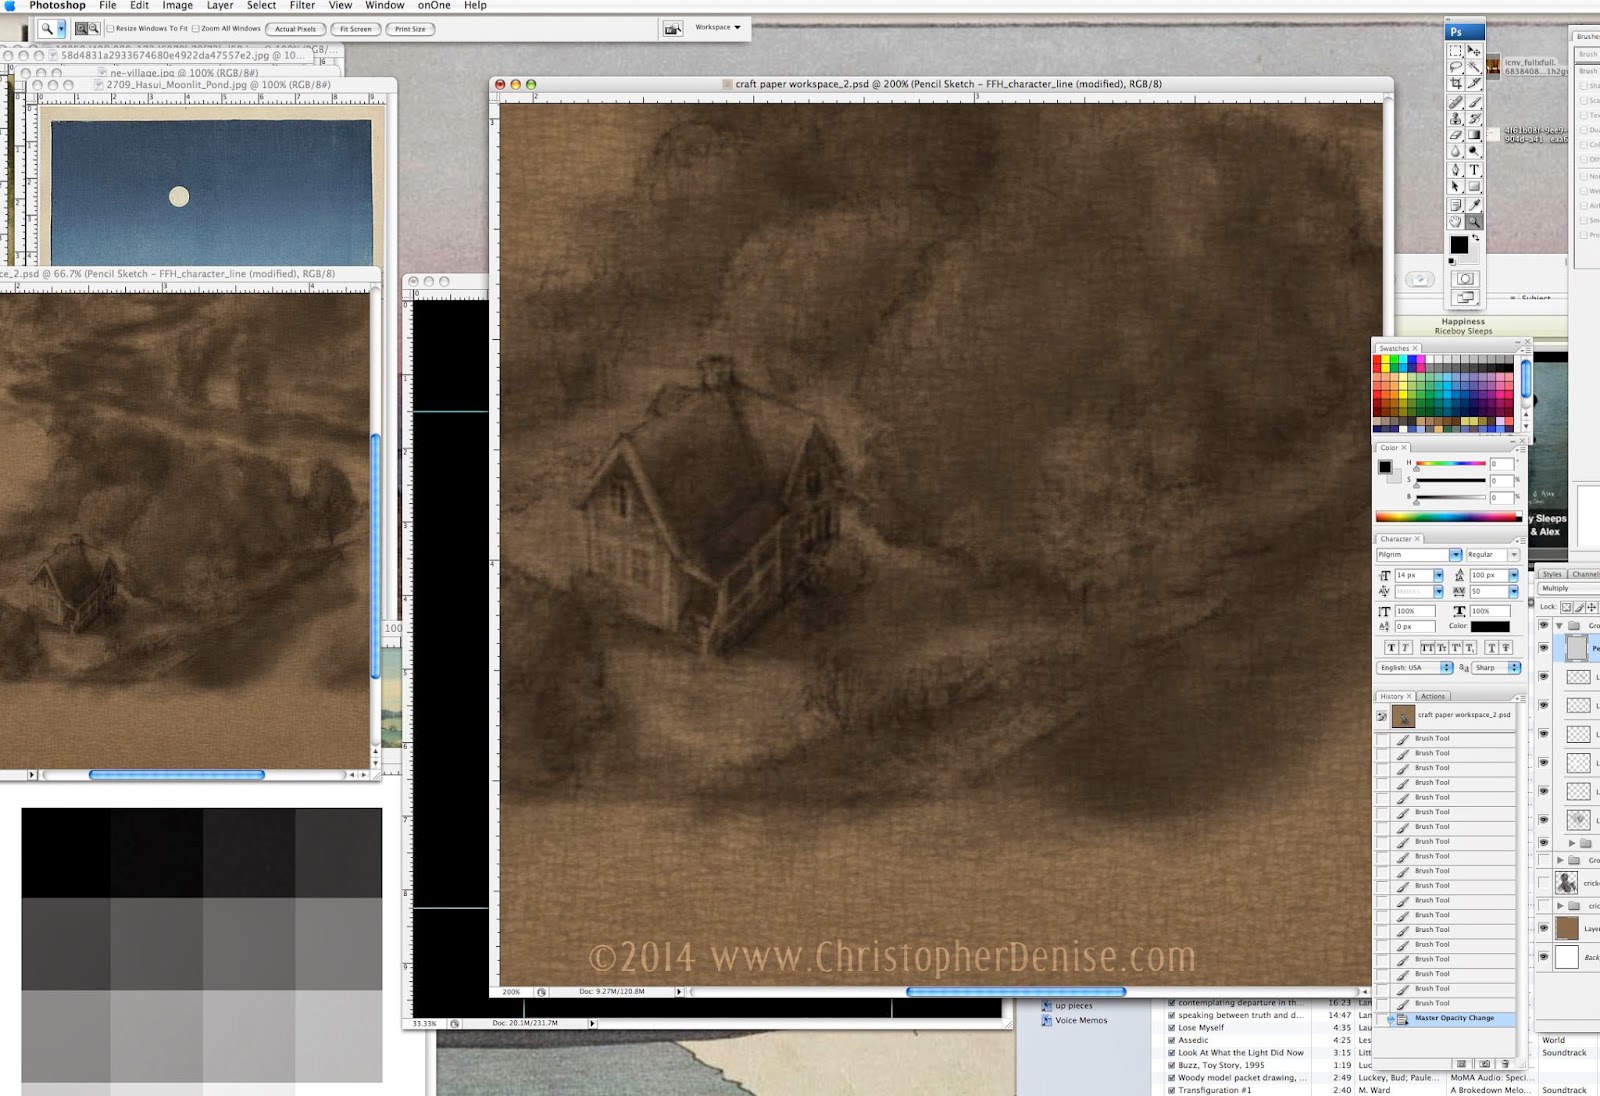1600x1096 pixels.
Task: Enable Resize Windows To Fit checkbox
Action: point(110,29)
